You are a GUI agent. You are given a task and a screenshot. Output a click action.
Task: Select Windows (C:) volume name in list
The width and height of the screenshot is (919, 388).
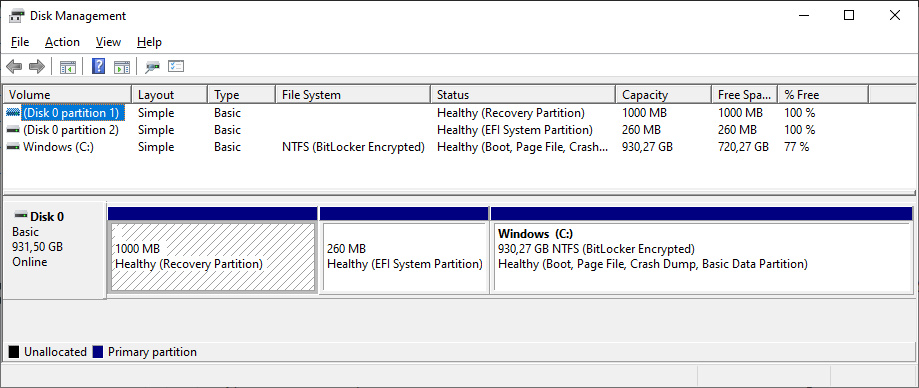58,147
